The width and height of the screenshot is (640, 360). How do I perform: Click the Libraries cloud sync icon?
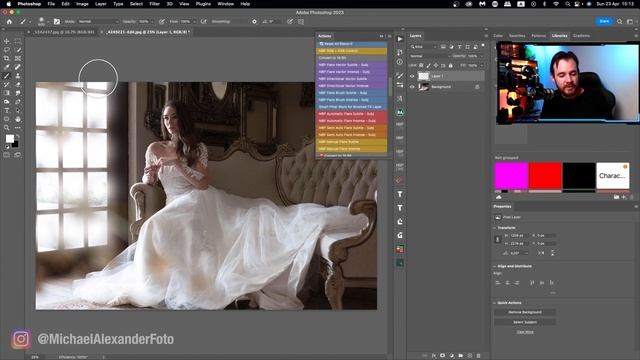(498, 197)
